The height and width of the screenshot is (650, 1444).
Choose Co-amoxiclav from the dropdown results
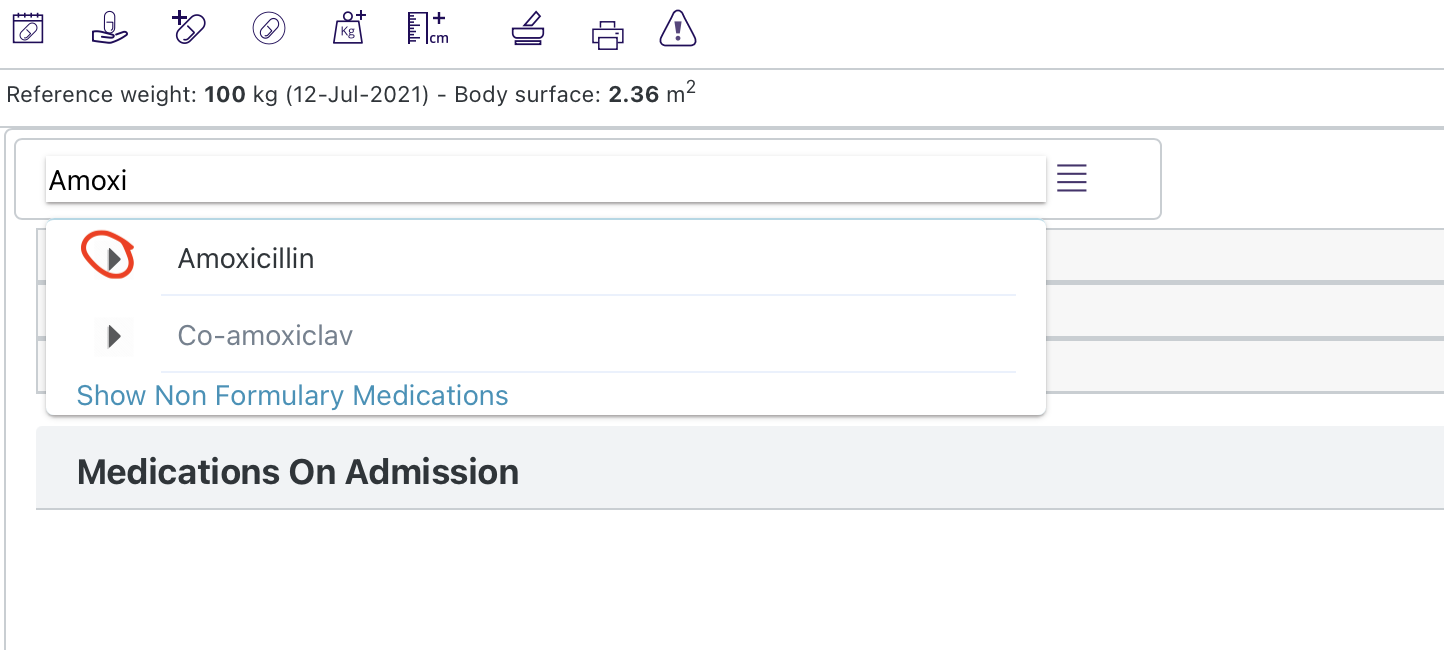pos(264,336)
